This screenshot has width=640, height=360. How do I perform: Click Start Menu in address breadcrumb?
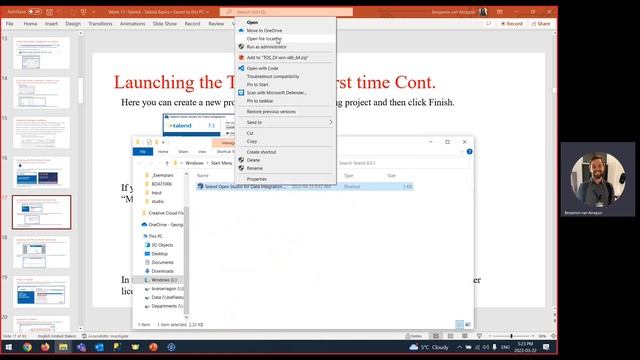coord(222,163)
